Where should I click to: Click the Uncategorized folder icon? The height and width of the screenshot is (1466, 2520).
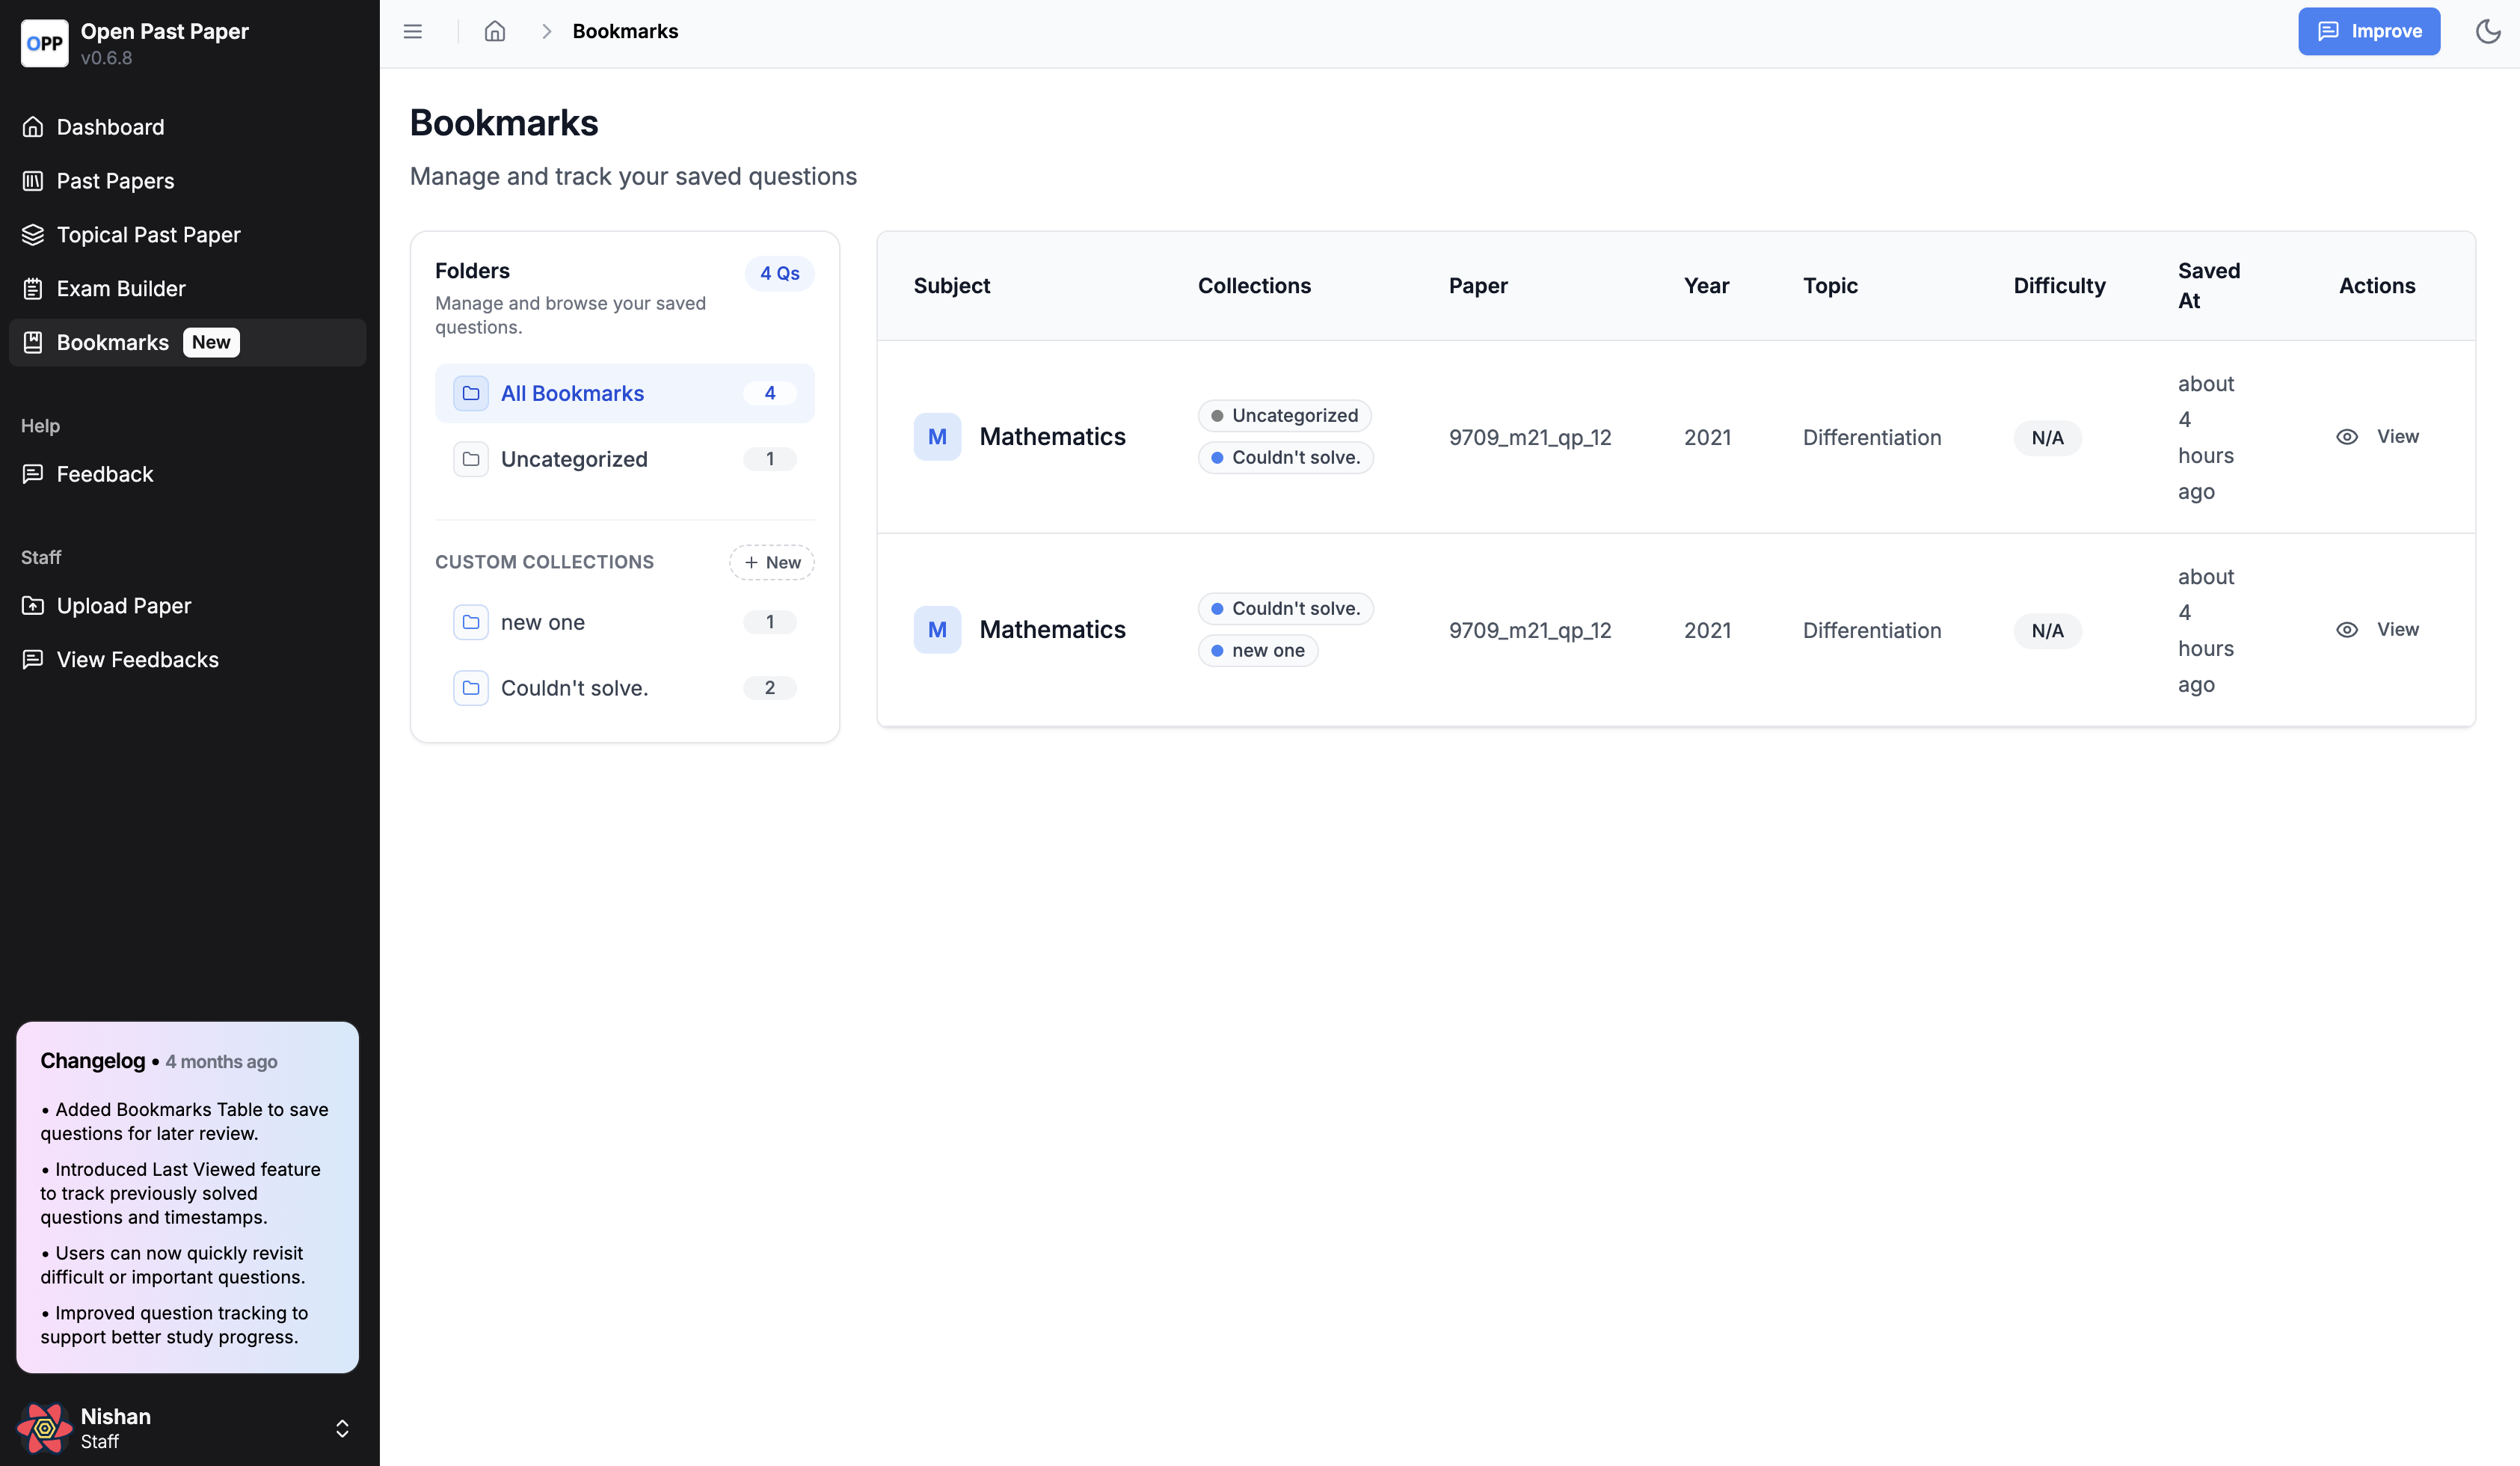coord(471,459)
